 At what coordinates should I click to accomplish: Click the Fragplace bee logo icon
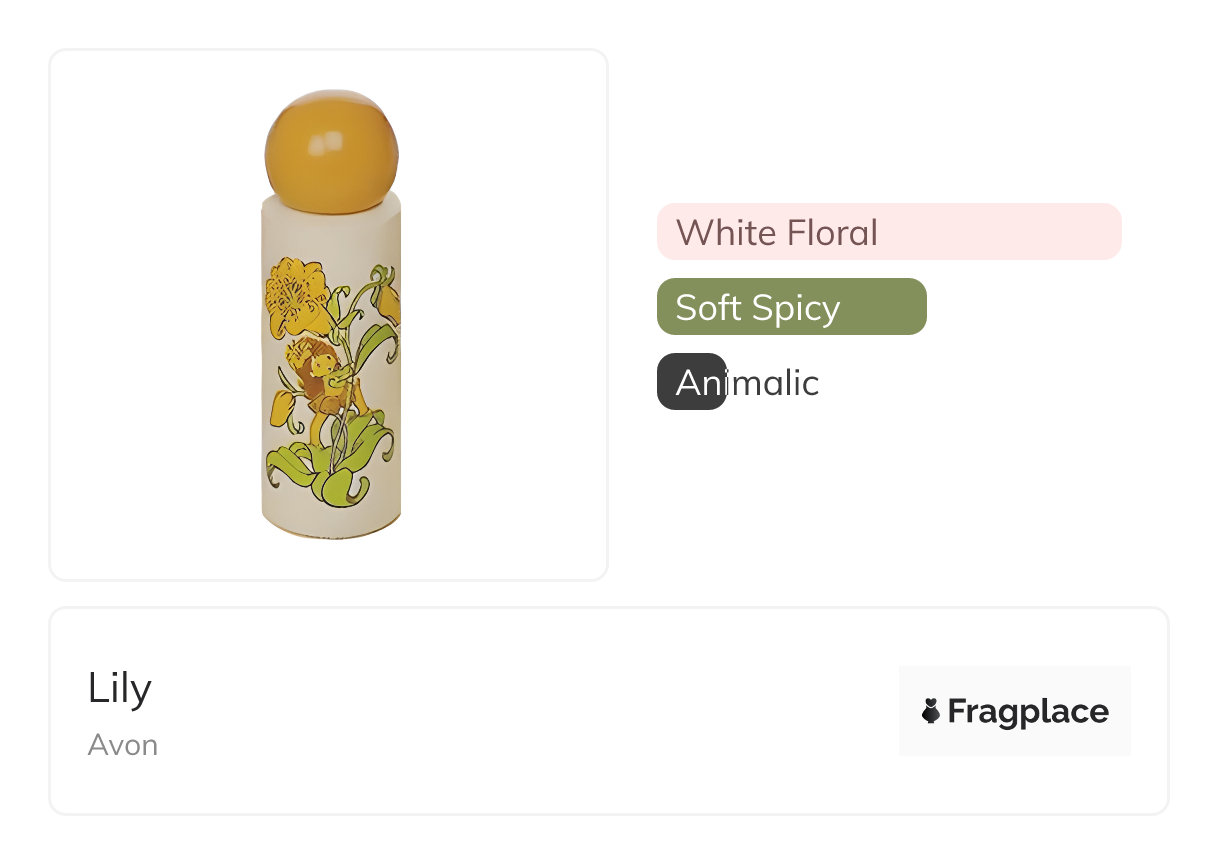[x=930, y=711]
